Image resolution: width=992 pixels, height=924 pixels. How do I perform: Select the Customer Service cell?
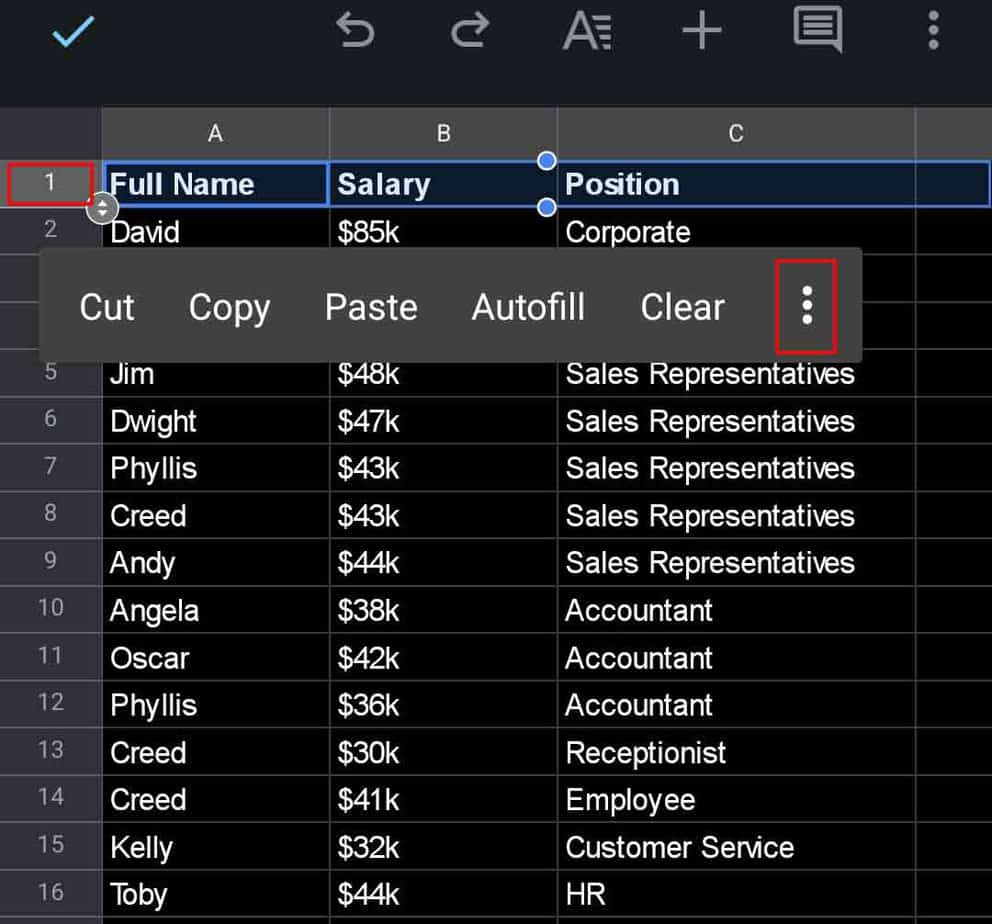(x=680, y=848)
